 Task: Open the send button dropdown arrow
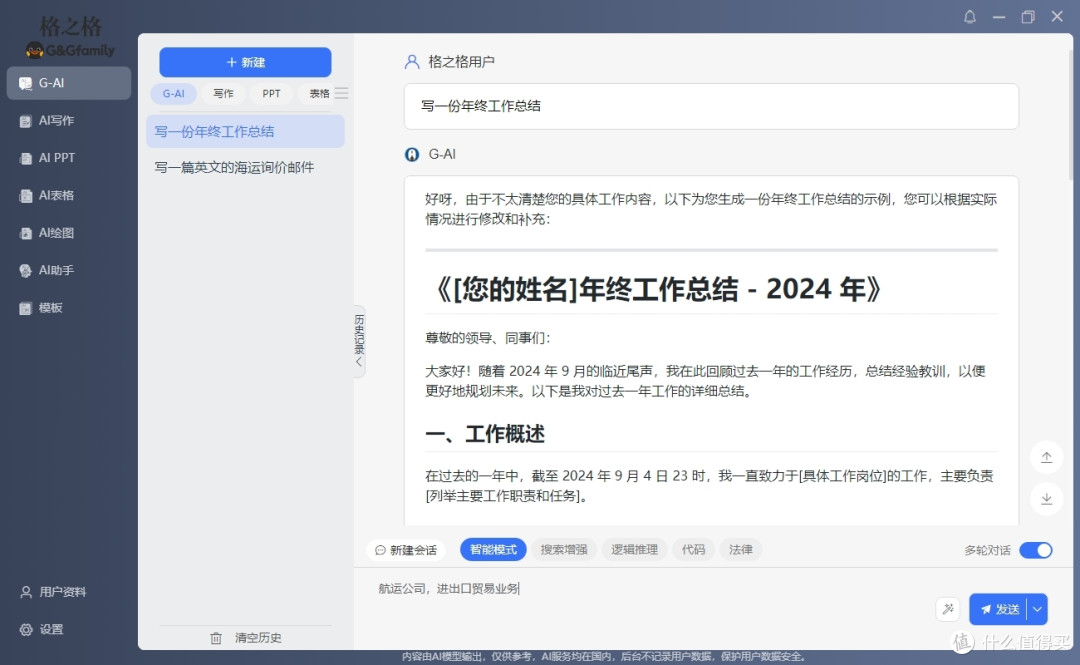click(1037, 609)
